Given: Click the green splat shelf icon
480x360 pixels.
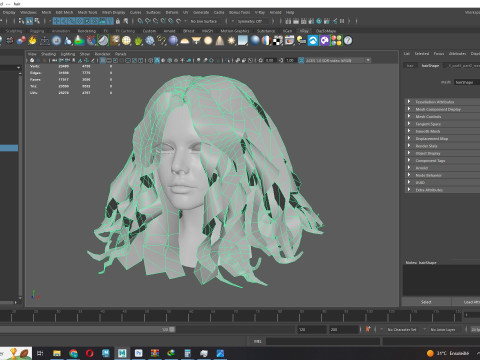Looking at the screenshot, I should coord(138,41).
